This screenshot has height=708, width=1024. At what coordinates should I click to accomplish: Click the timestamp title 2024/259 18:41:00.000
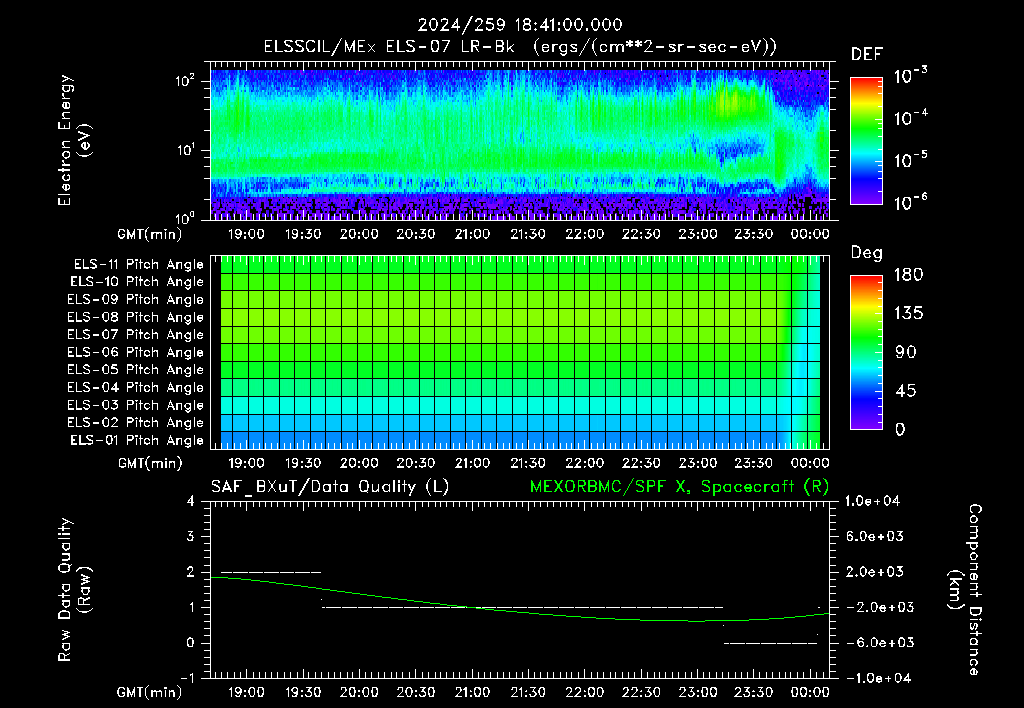[x=520, y=25]
